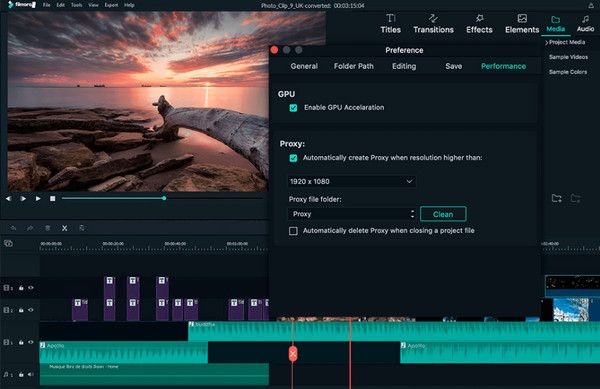Open the Elements panel
600x389 pixels.
point(522,24)
